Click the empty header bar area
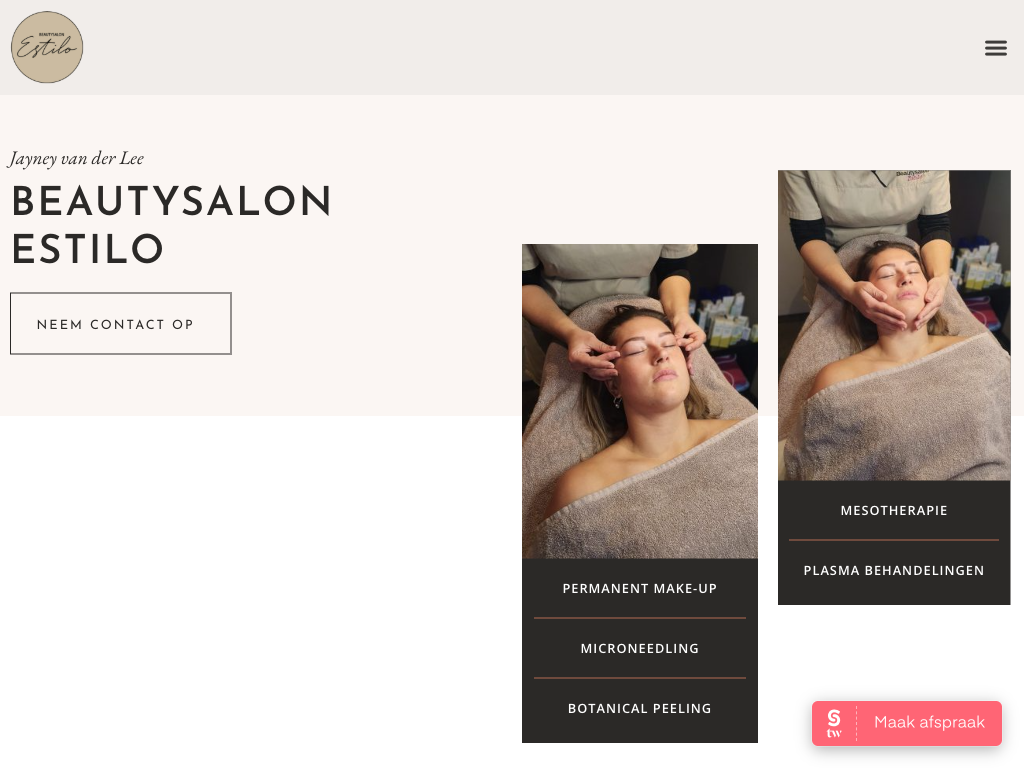The height and width of the screenshot is (768, 1024). tap(522, 47)
